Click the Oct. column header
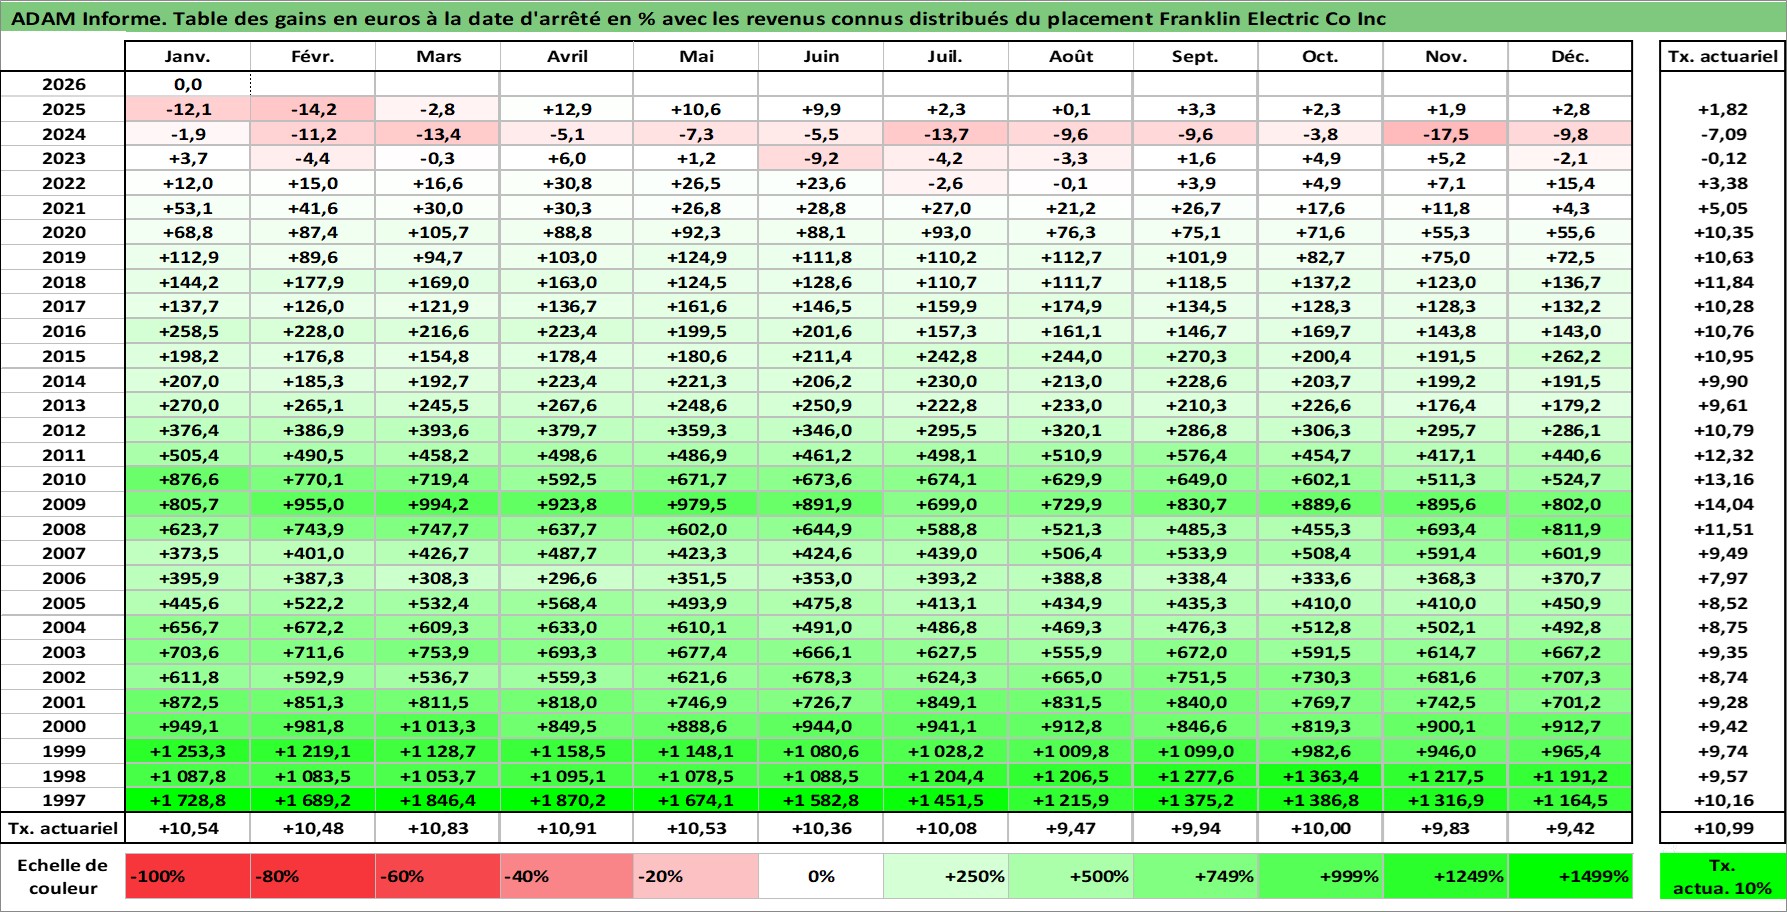This screenshot has height=912, width=1787. pos(1320,56)
